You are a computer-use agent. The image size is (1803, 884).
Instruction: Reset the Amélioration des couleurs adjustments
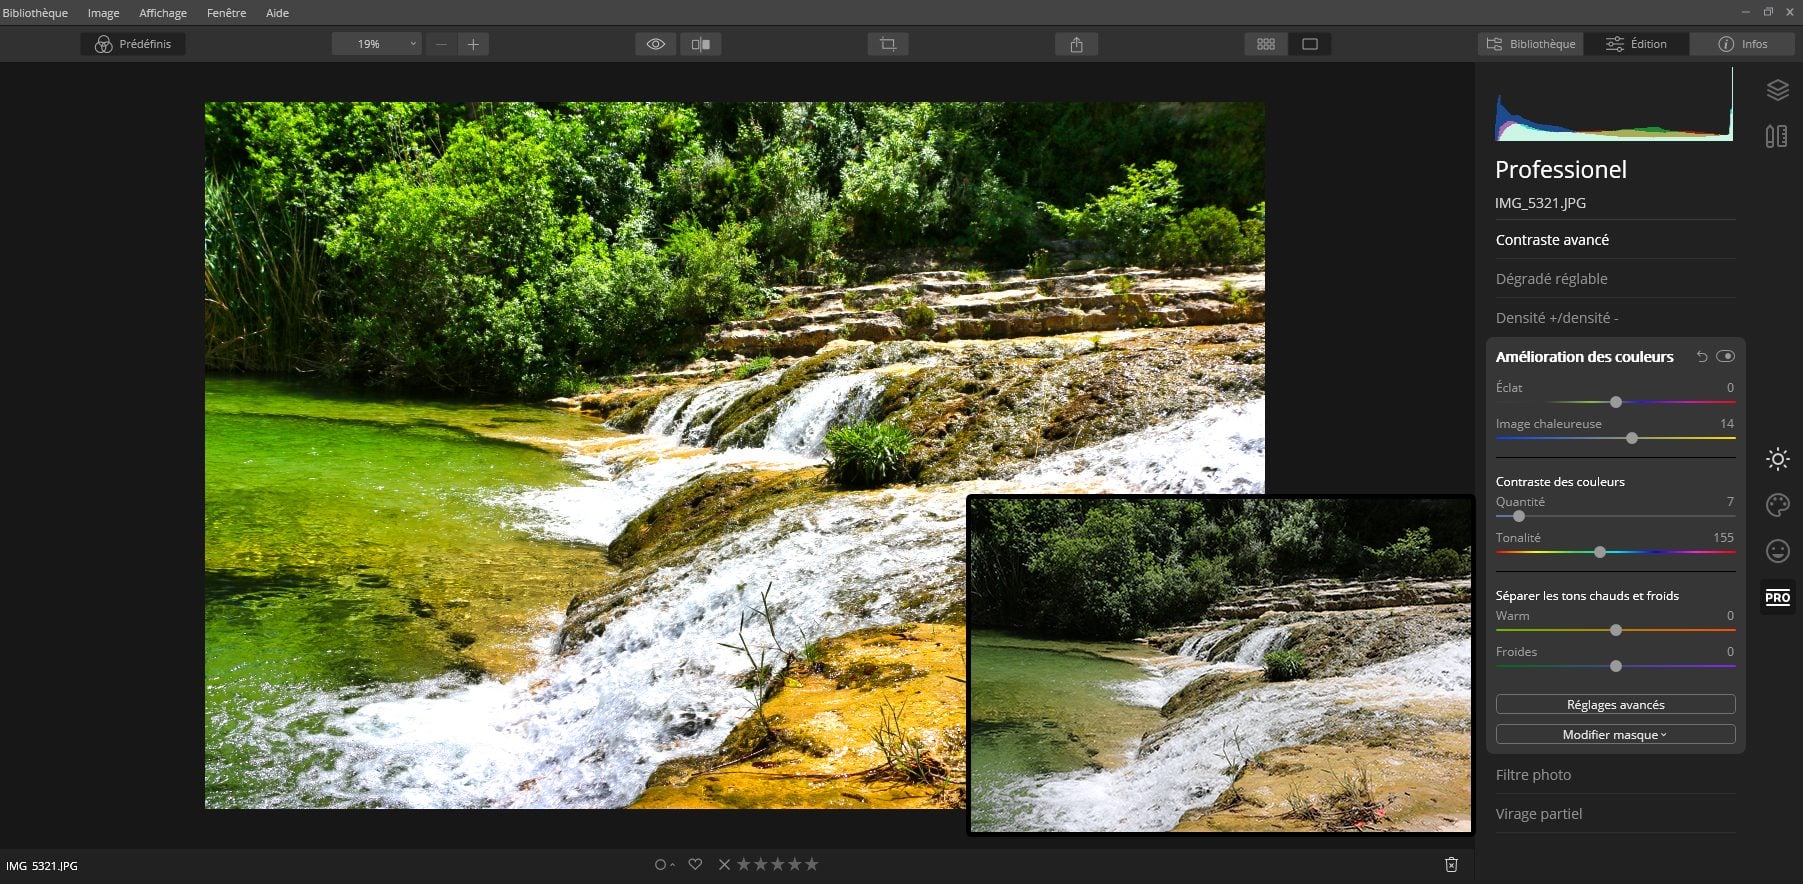[1702, 357]
